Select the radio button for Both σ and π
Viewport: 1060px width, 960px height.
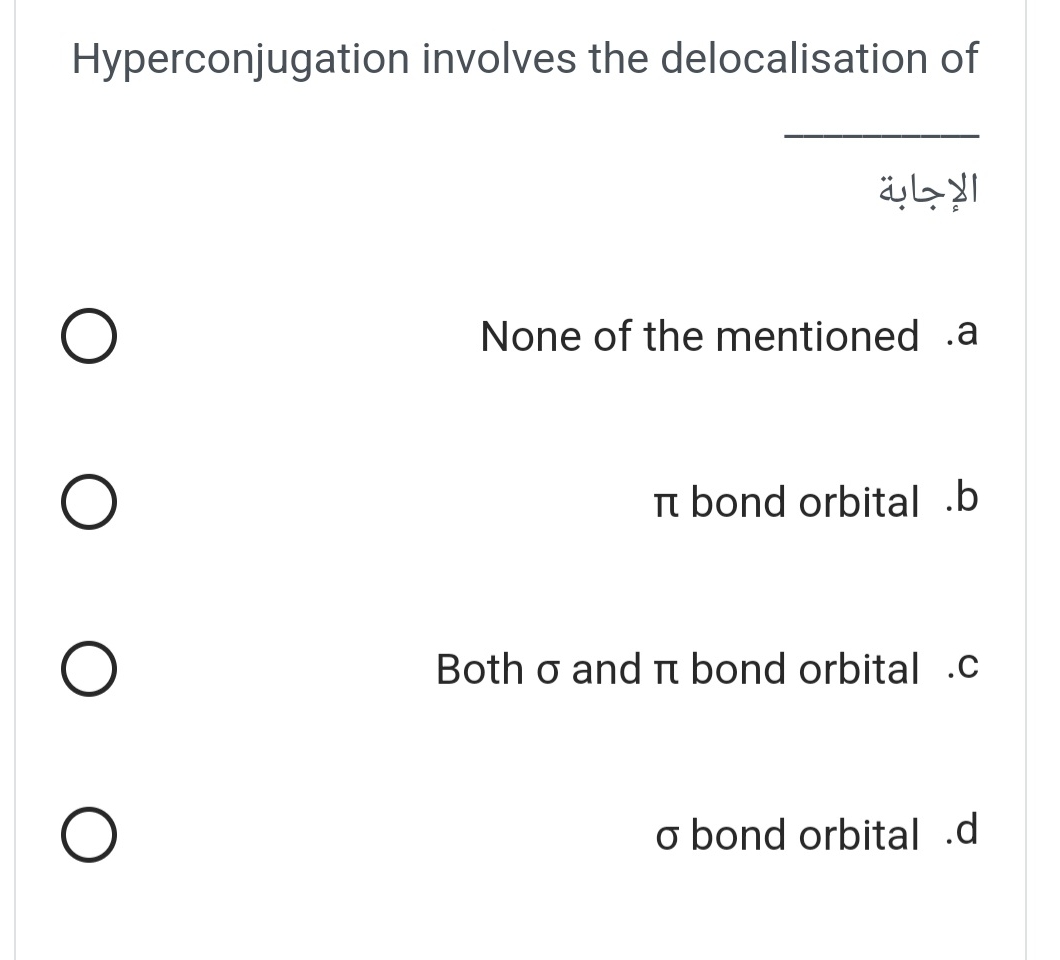(88, 669)
